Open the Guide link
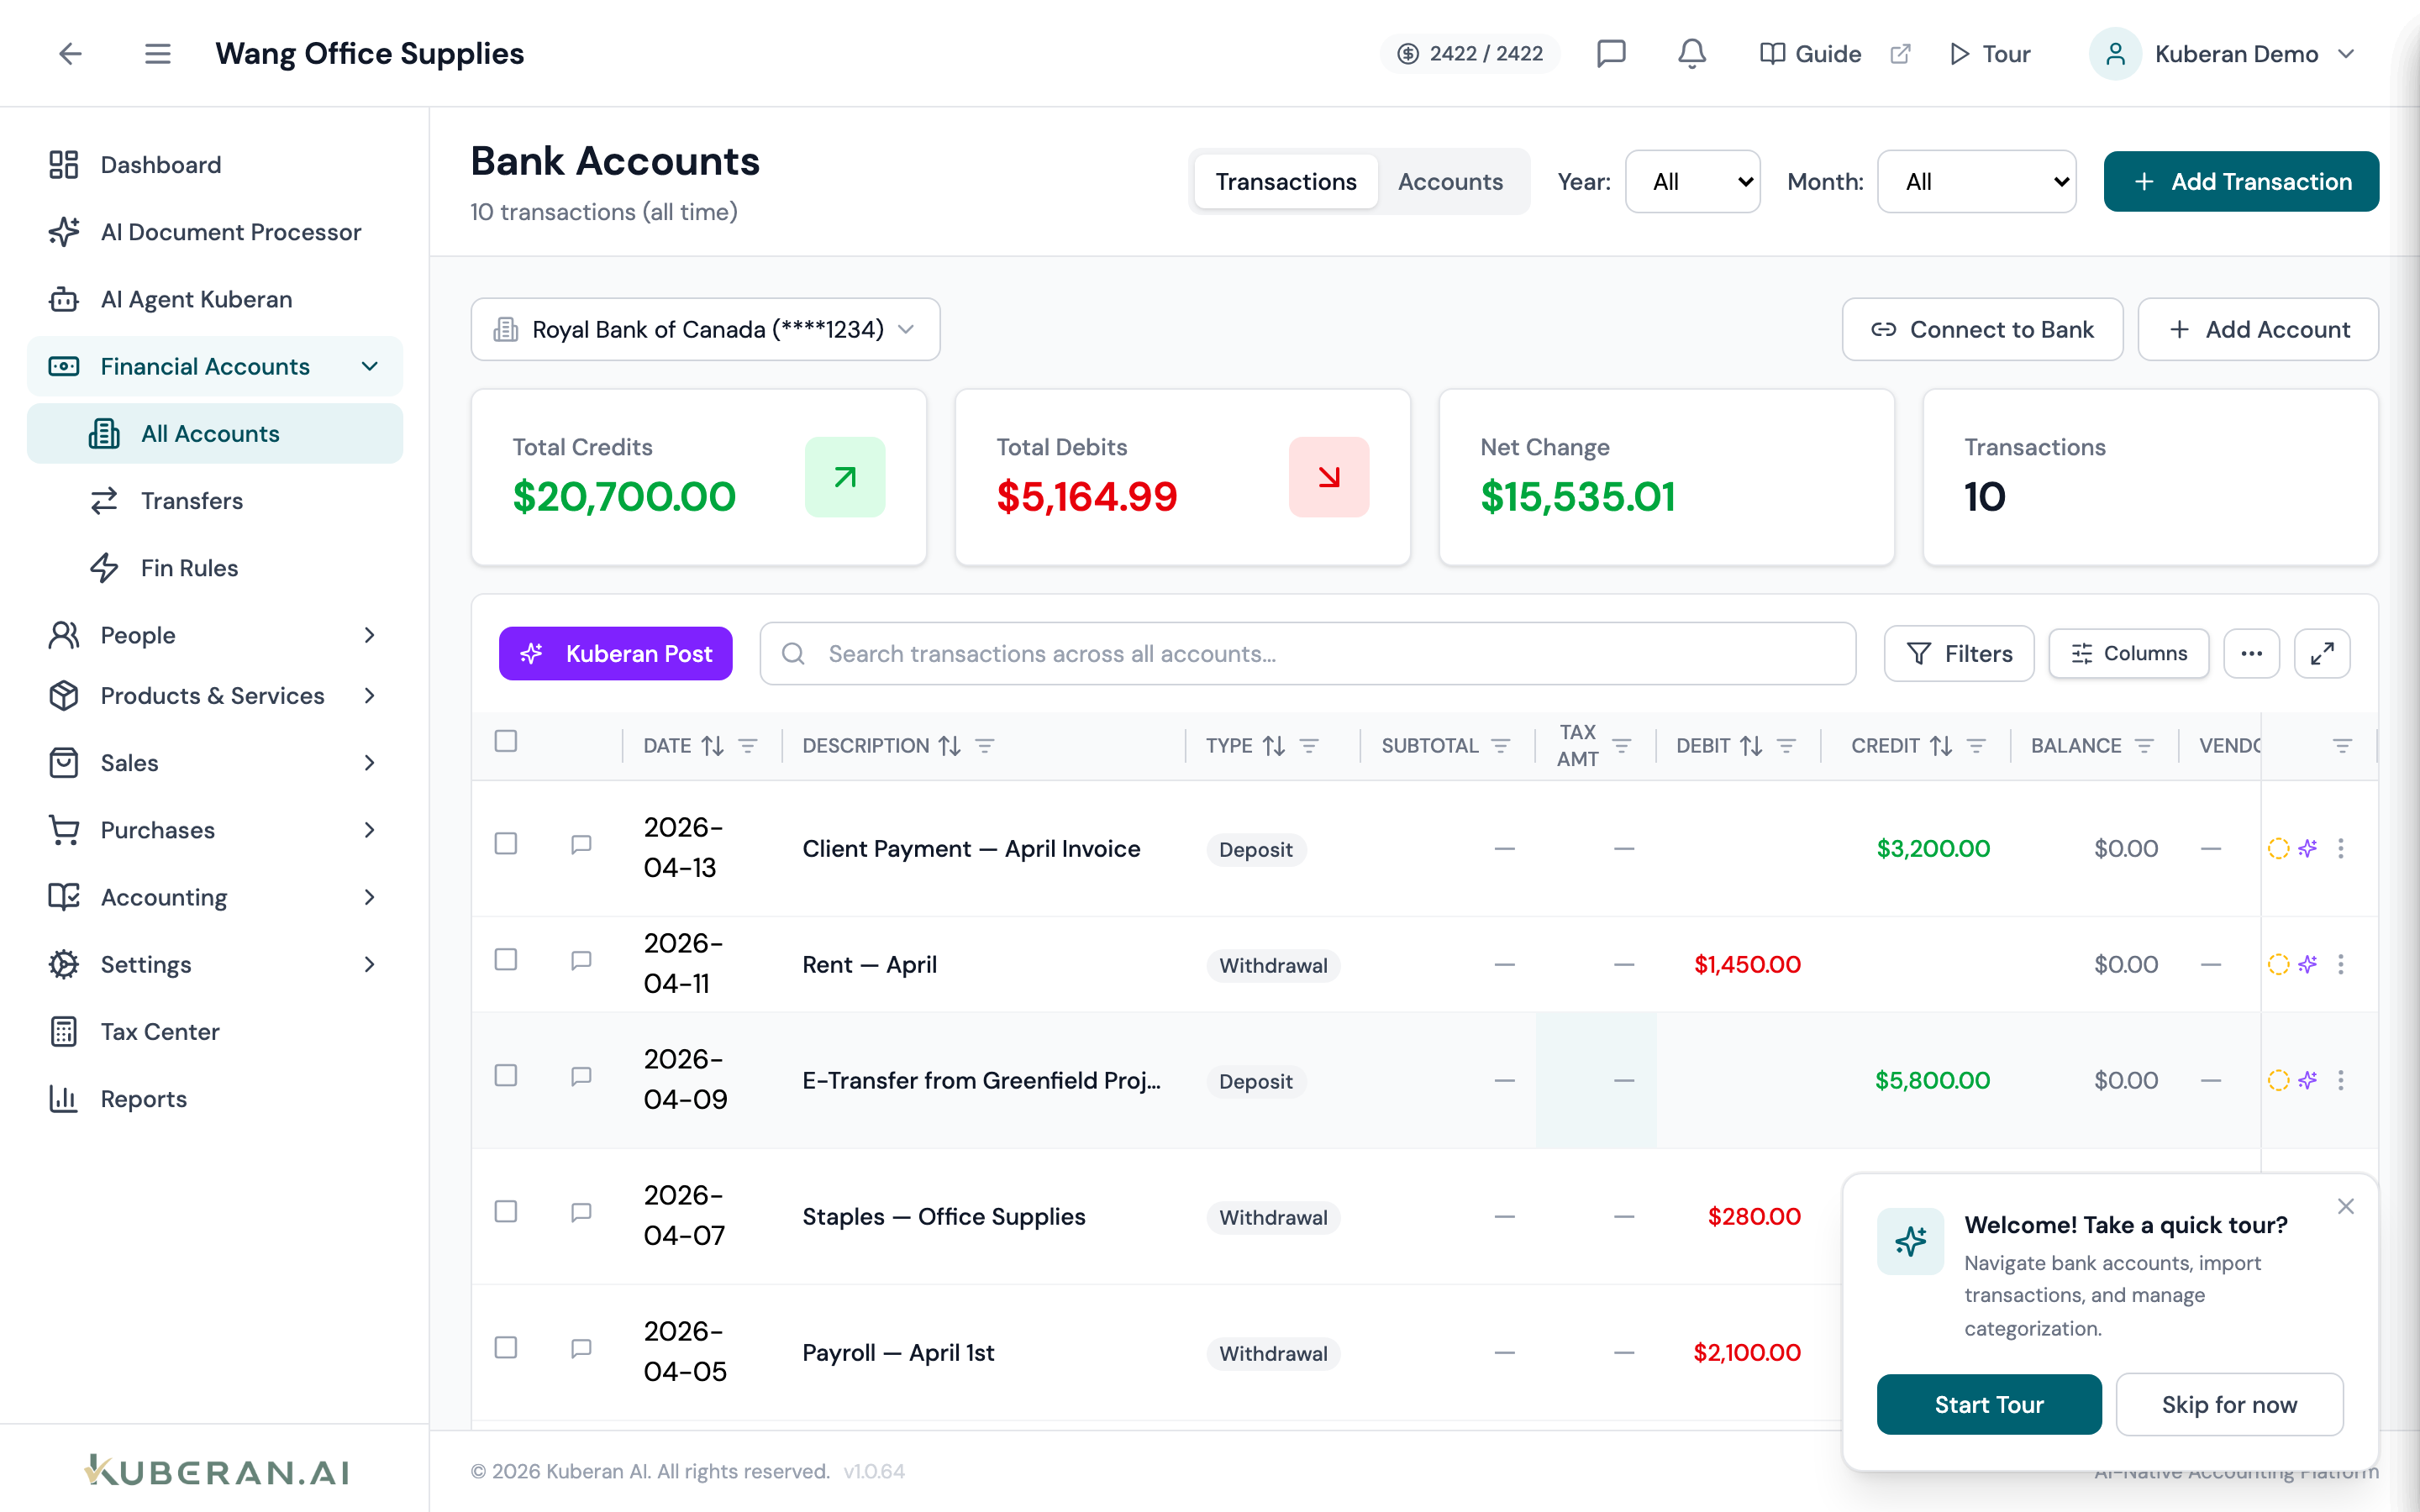 coord(1810,54)
